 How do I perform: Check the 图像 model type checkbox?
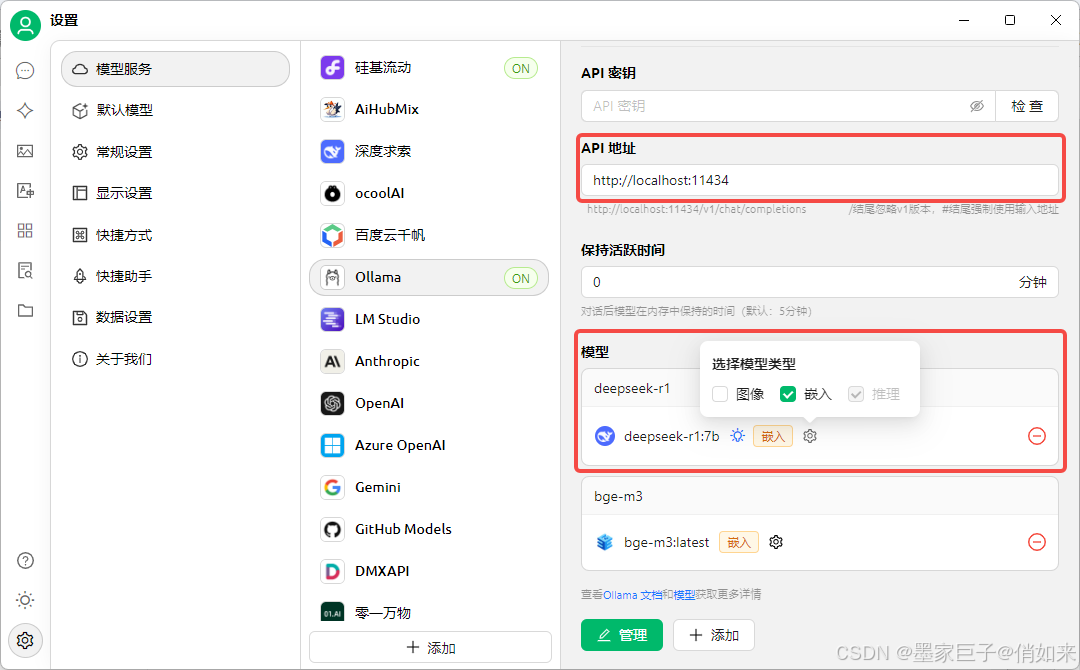[x=720, y=394]
